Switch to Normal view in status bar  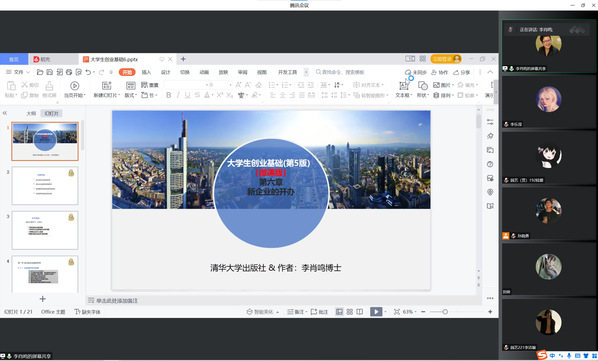coord(339,312)
